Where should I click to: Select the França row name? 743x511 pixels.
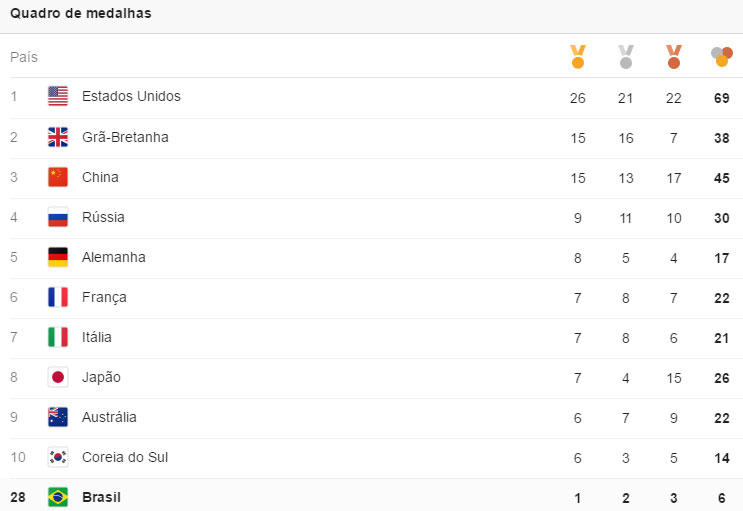(x=104, y=297)
